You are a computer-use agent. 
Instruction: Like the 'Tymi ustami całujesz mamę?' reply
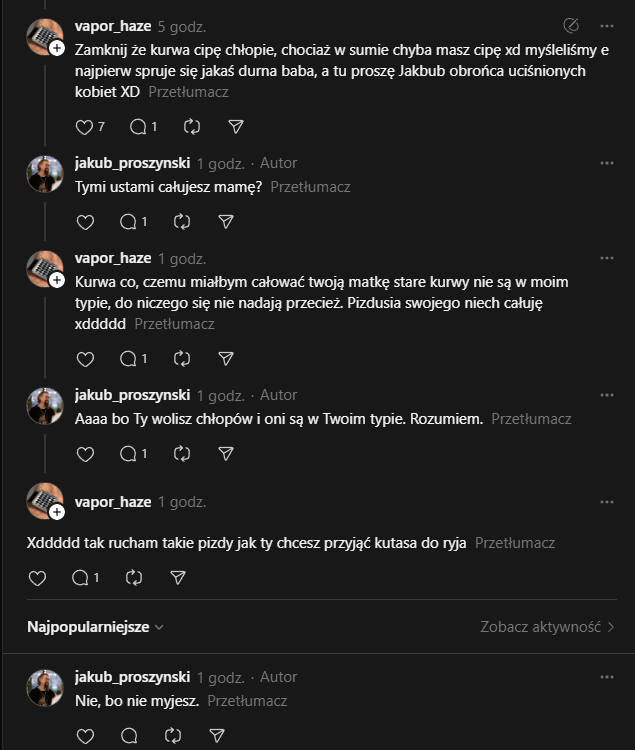click(85, 221)
